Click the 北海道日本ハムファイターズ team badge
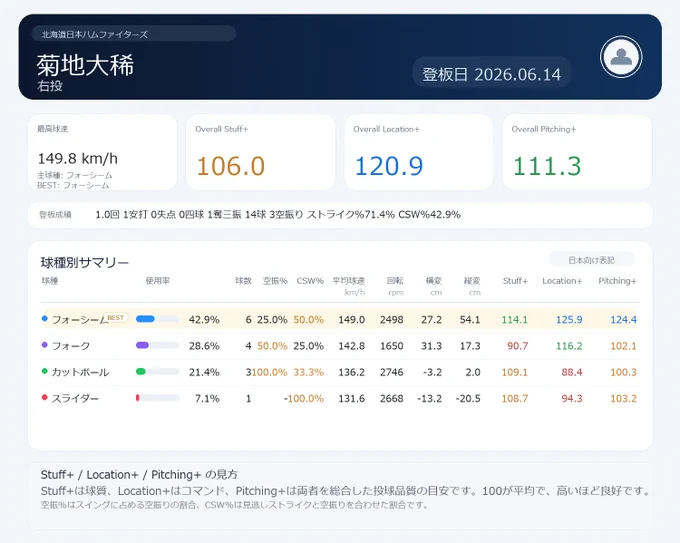This screenshot has height=543, width=680. (134, 34)
